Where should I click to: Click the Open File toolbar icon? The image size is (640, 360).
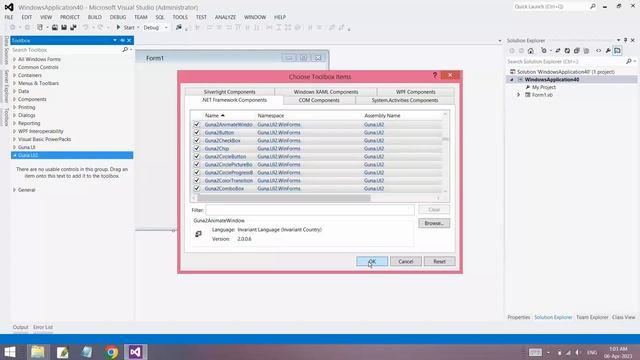coord(55,27)
